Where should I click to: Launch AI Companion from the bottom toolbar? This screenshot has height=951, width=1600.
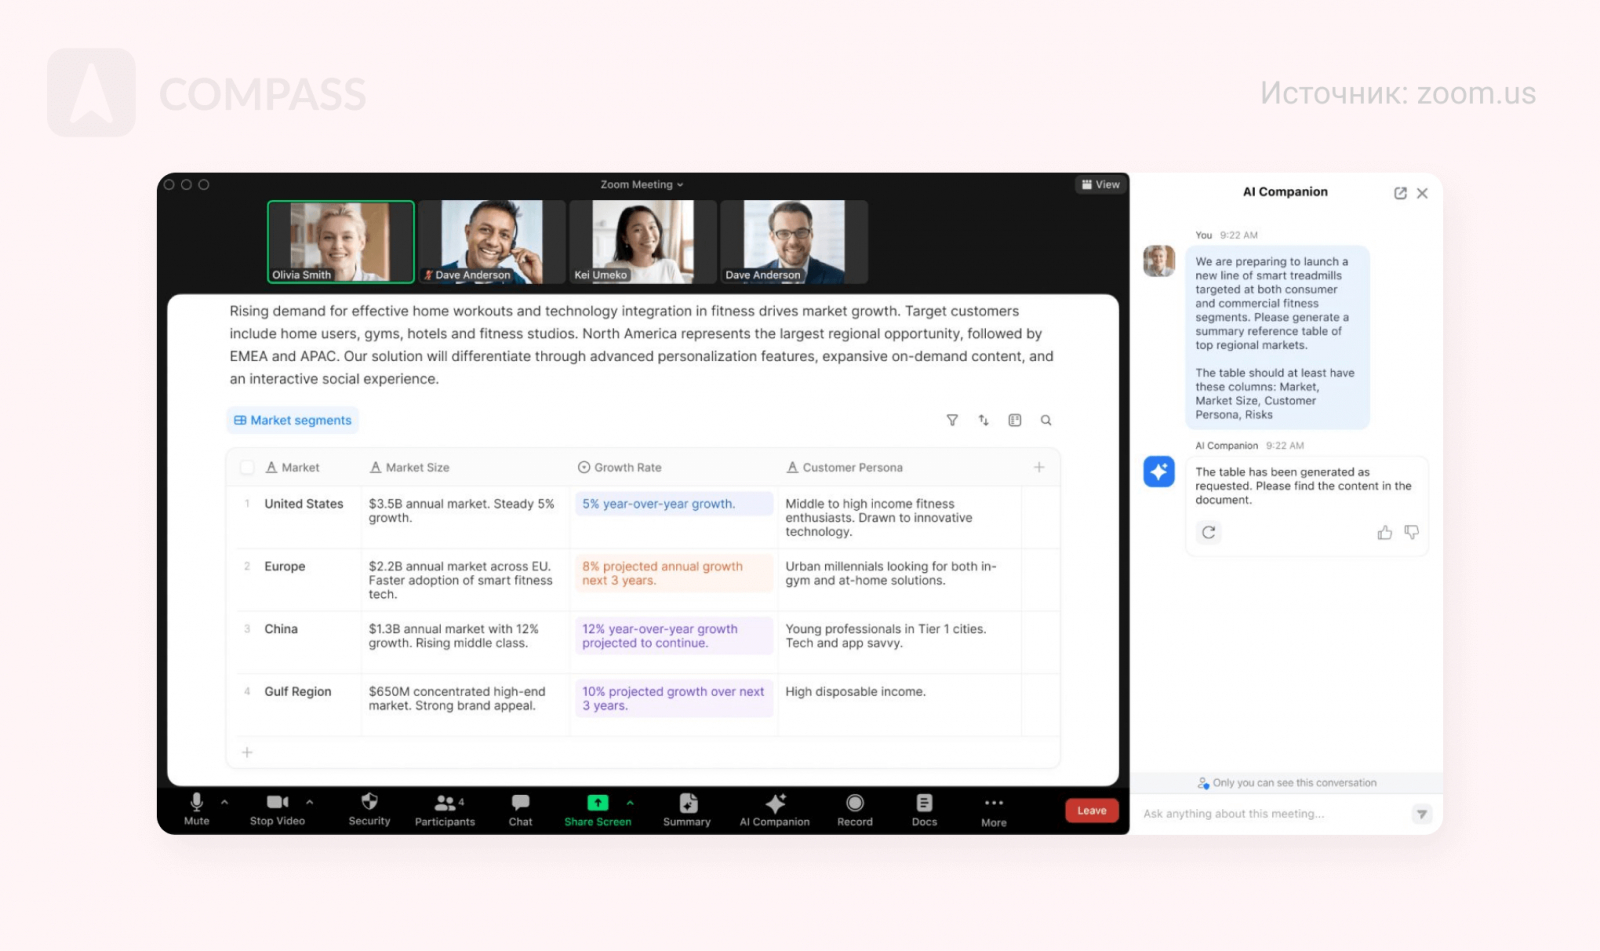[x=775, y=809]
